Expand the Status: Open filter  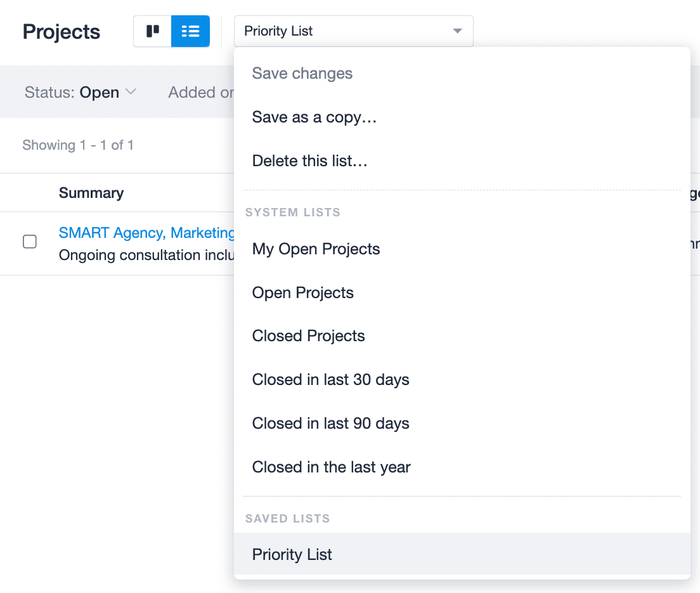tap(80, 92)
